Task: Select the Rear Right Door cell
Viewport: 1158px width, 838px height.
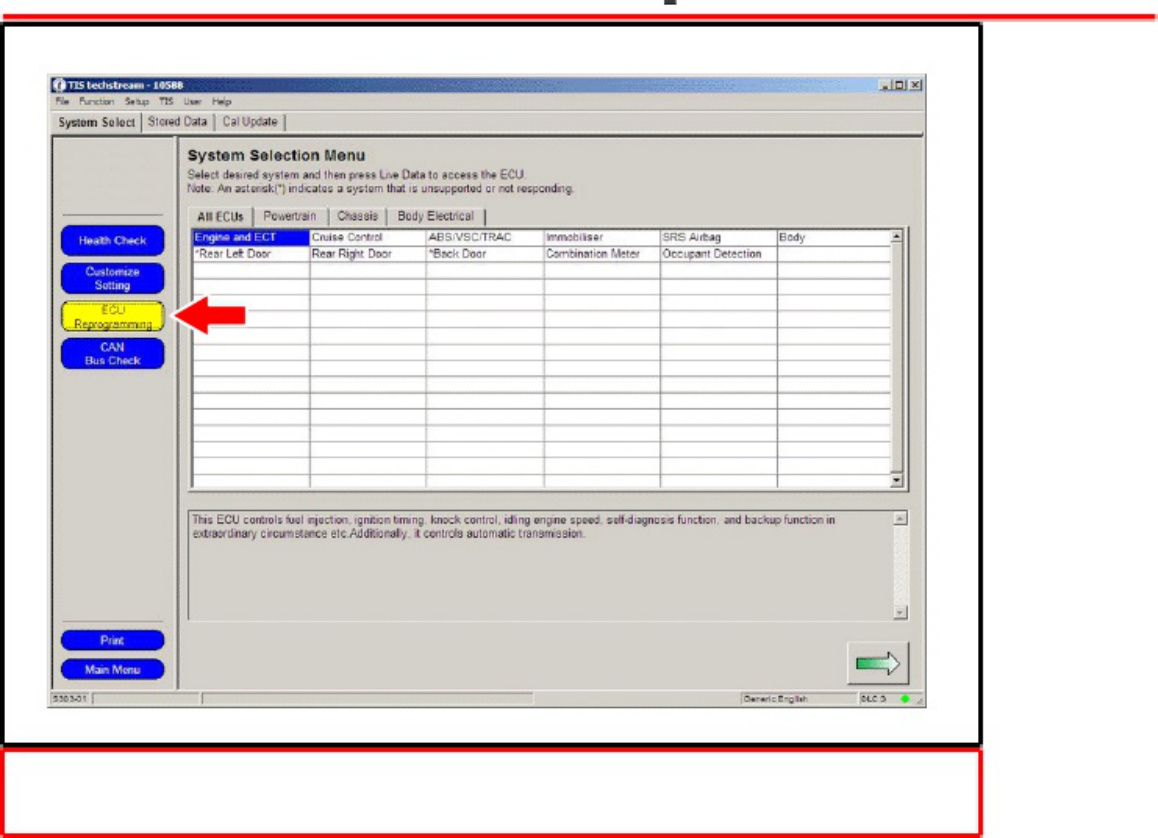Action: (367, 254)
